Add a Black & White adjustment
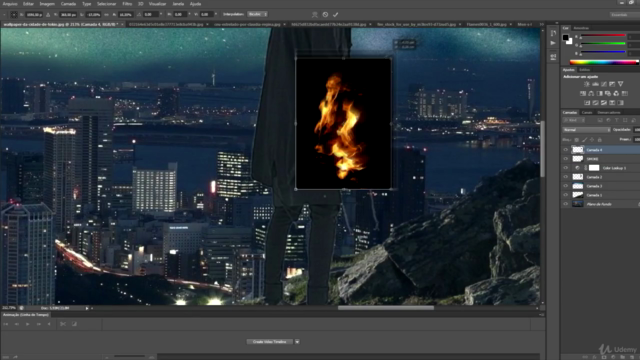Viewport: 640px width, 360px height. click(600, 93)
